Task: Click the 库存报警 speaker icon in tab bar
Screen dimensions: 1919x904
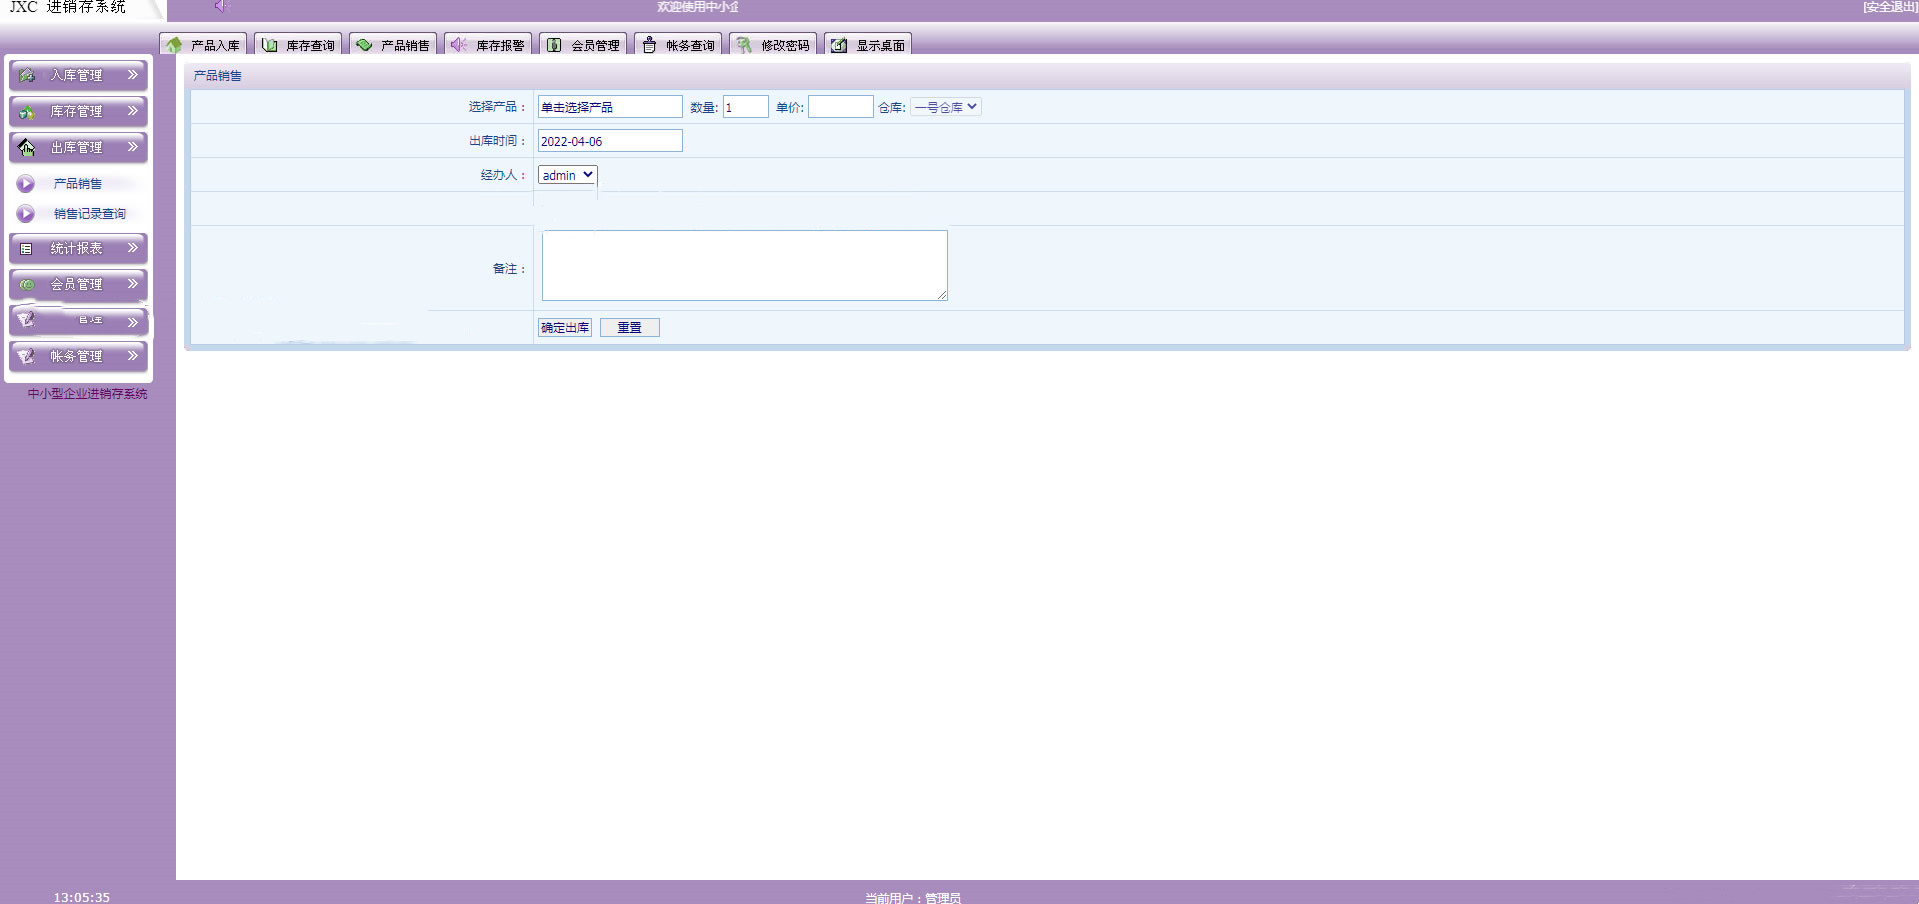Action: (459, 45)
